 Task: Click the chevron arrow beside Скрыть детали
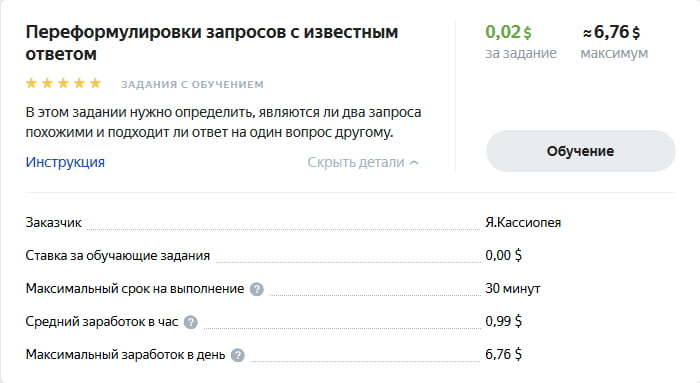[414, 163]
